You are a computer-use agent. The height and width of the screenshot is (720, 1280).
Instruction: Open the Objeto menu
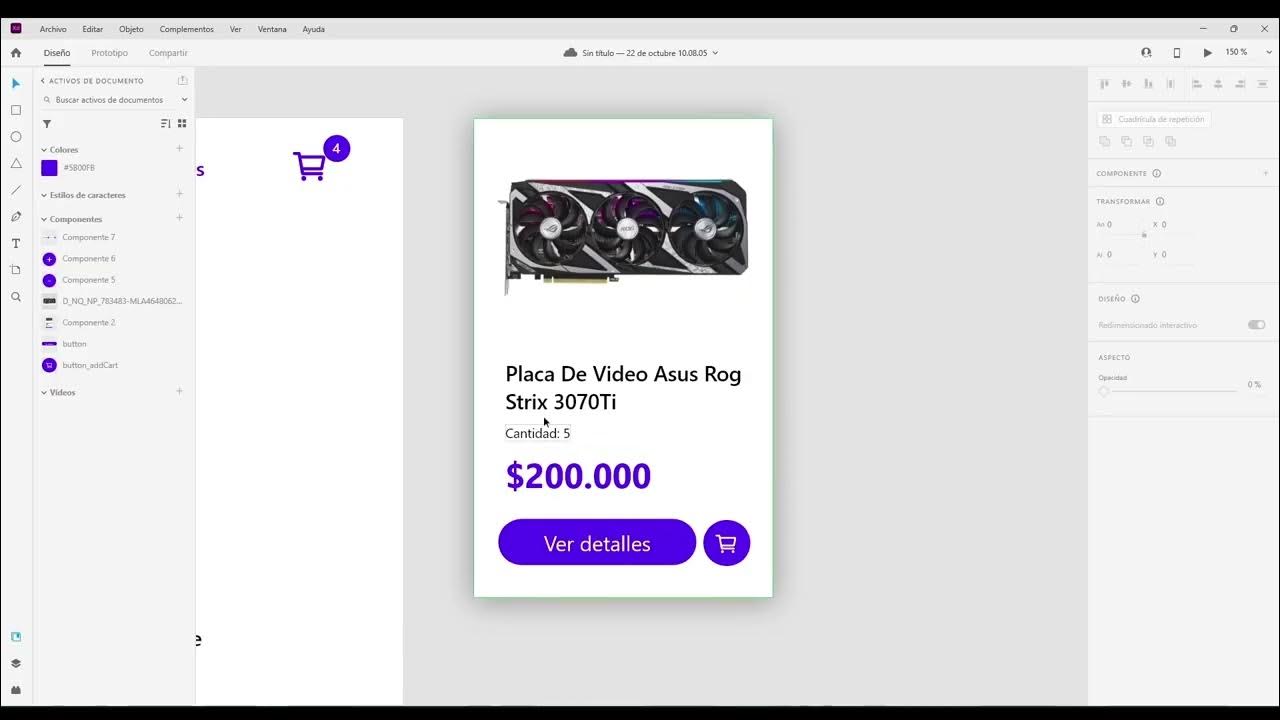pos(131,29)
